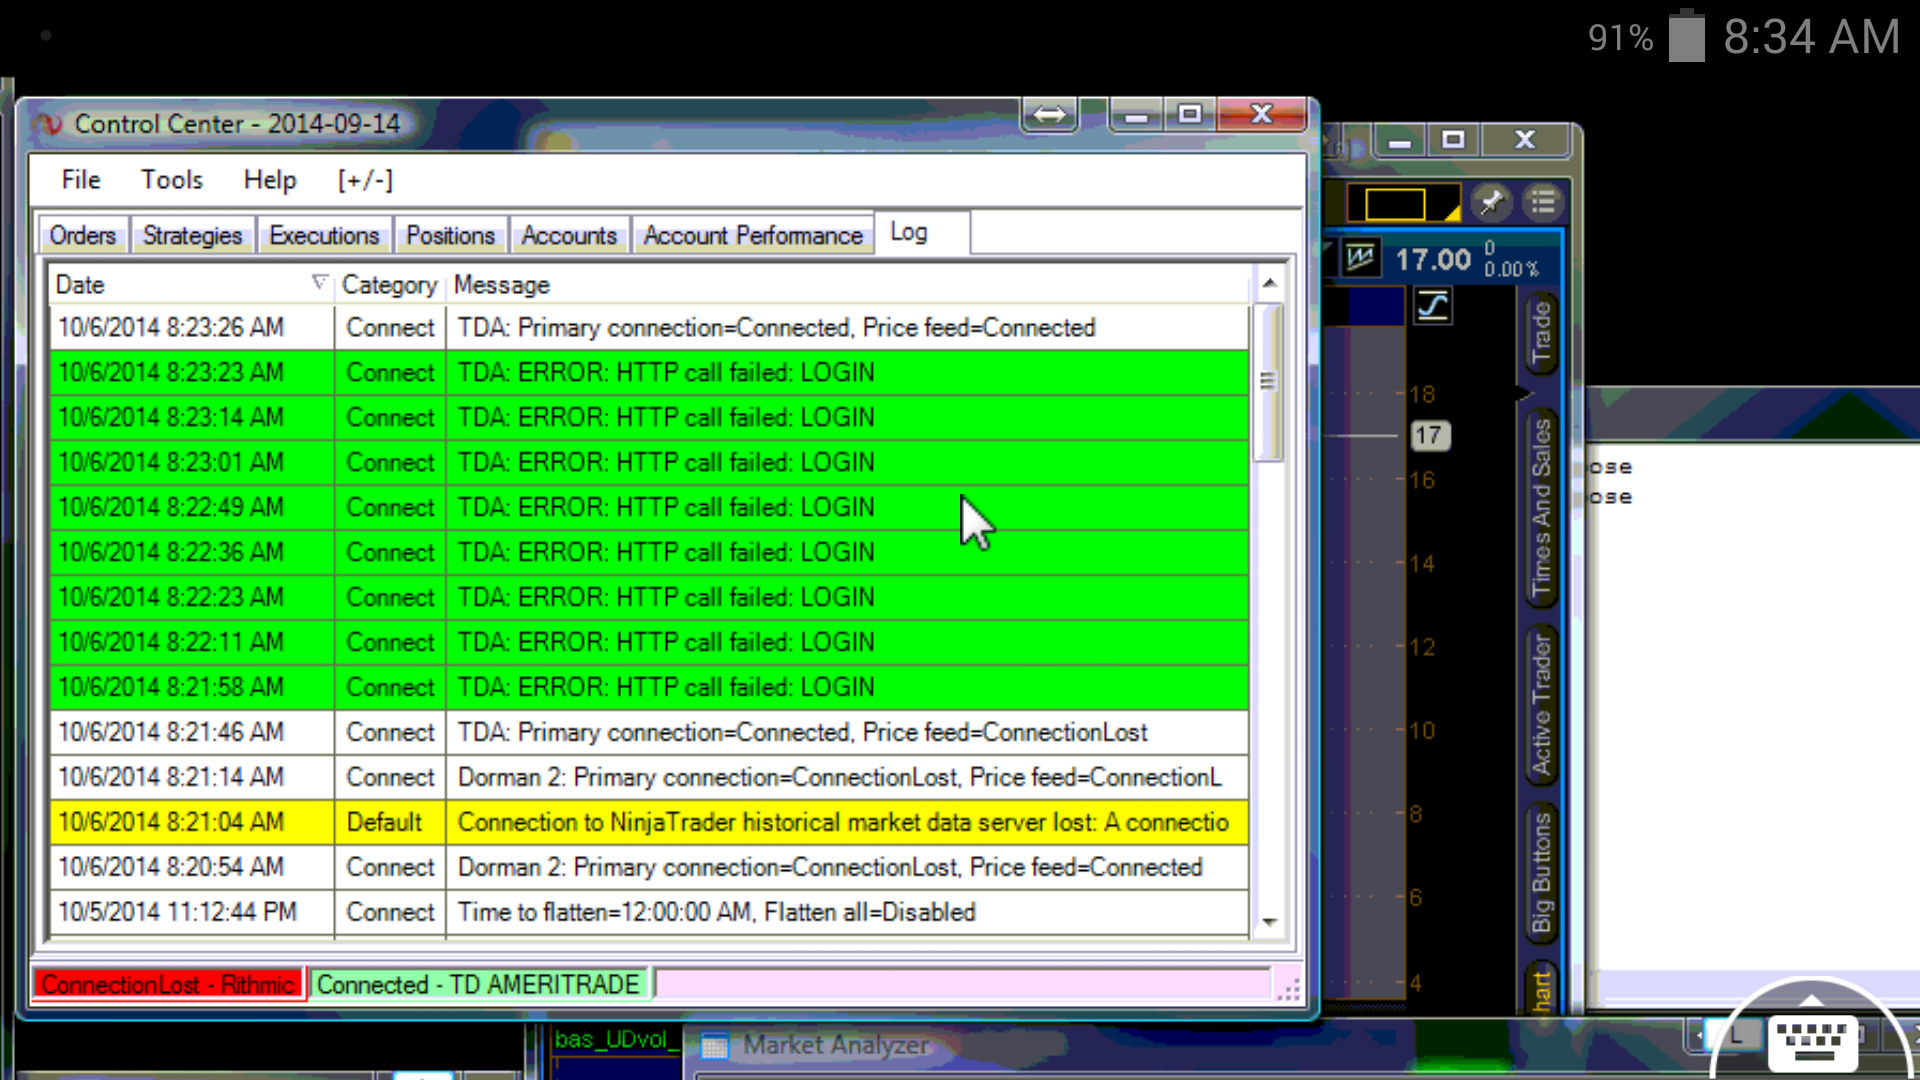Click the NinjaTrader logo in title bar
Image resolution: width=1920 pixels, height=1080 pixels.
tap(48, 124)
